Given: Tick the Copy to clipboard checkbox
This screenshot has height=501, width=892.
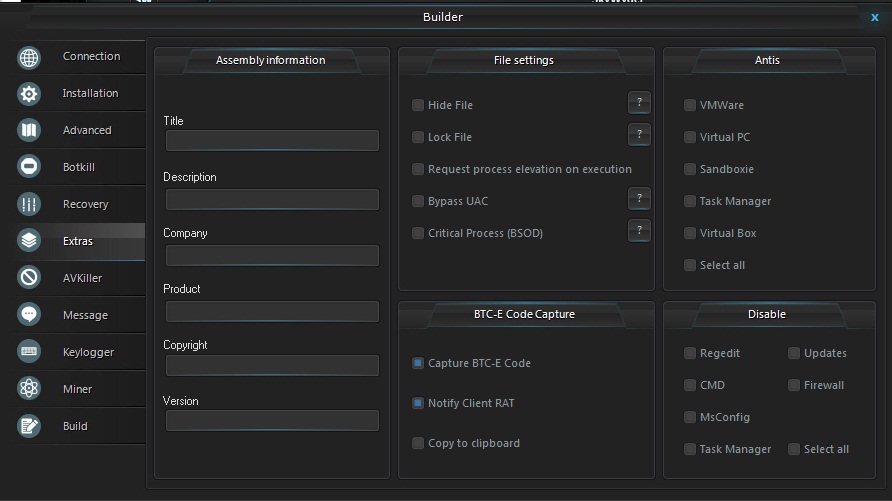Looking at the screenshot, I should [x=418, y=443].
